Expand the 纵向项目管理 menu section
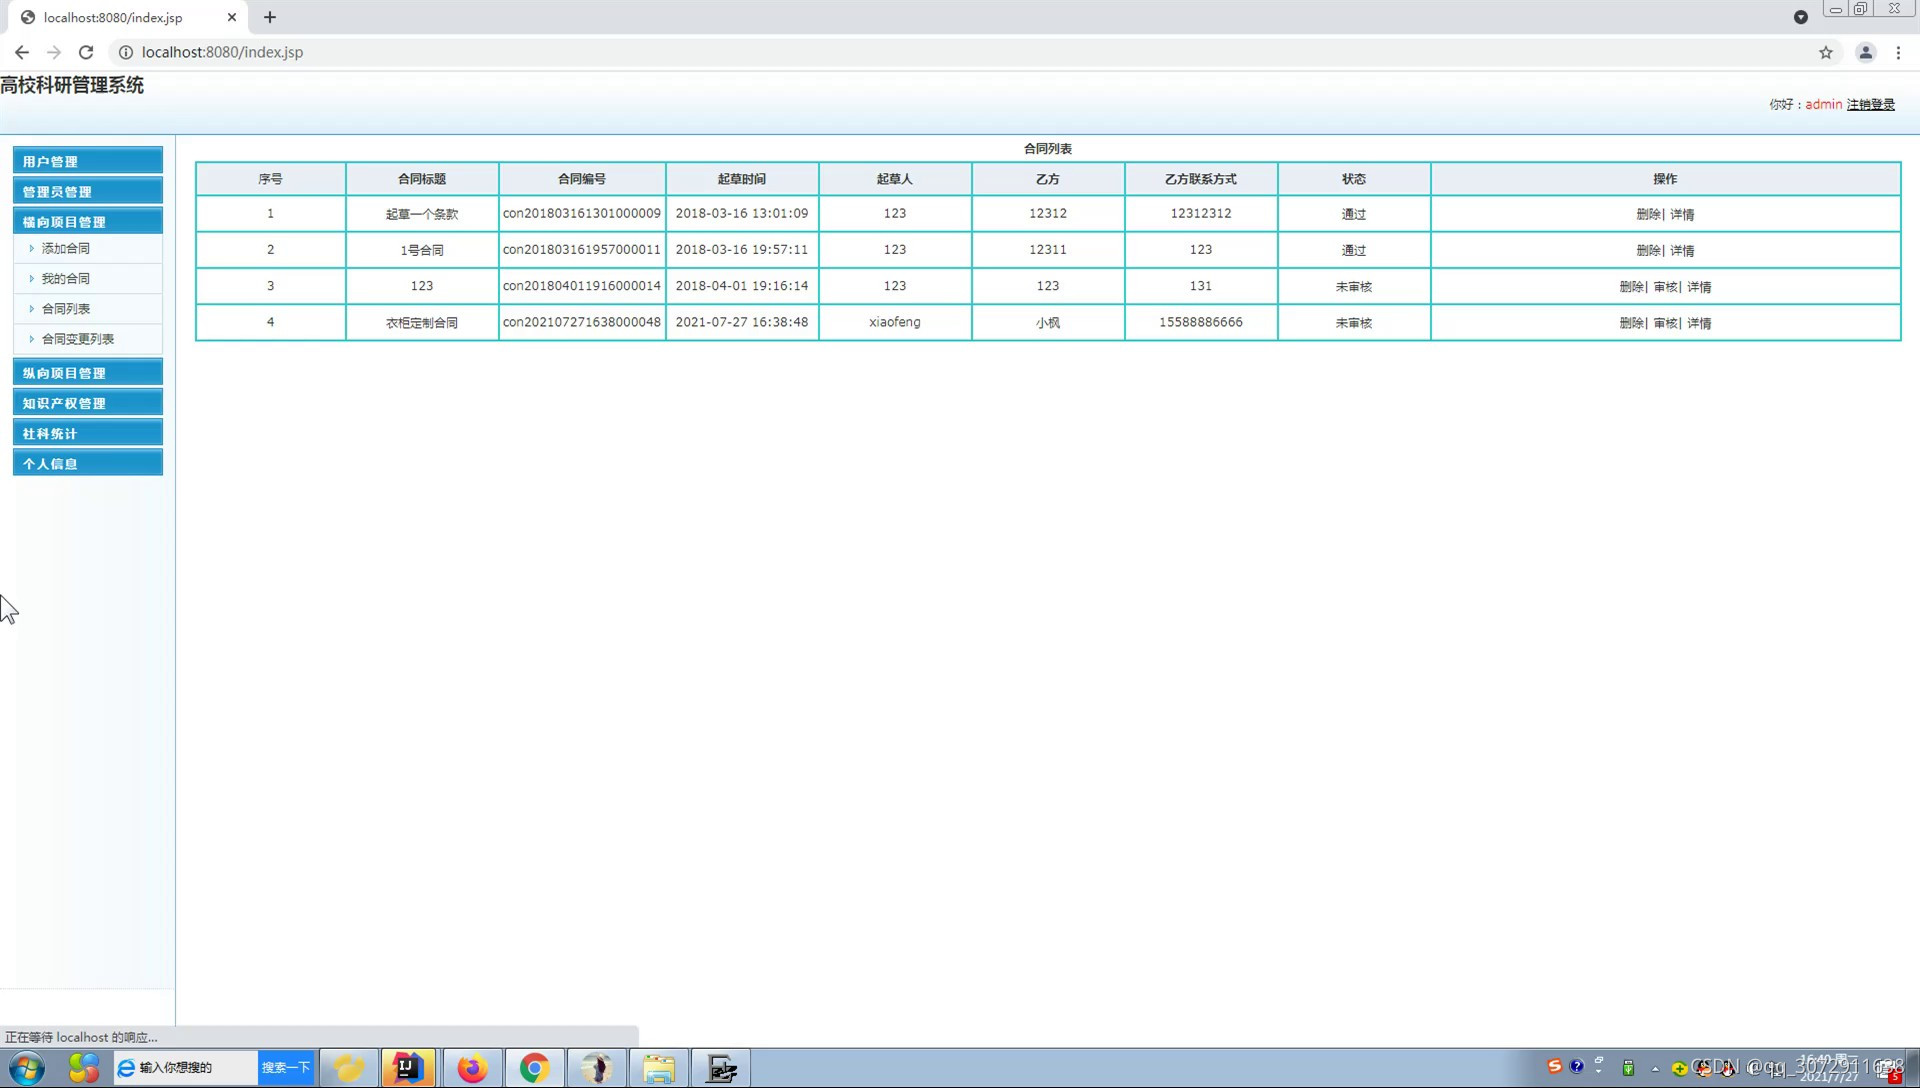Screen dimensions: 1920x1088 [88, 373]
